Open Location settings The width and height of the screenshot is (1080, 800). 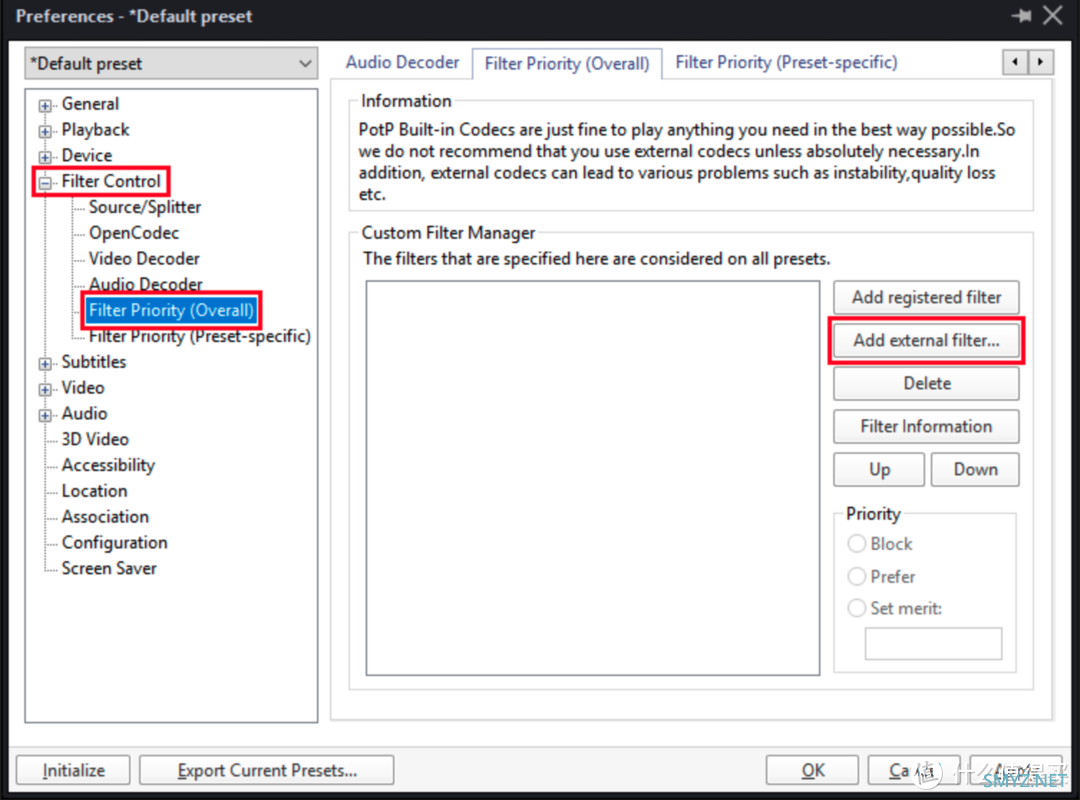[x=94, y=491]
